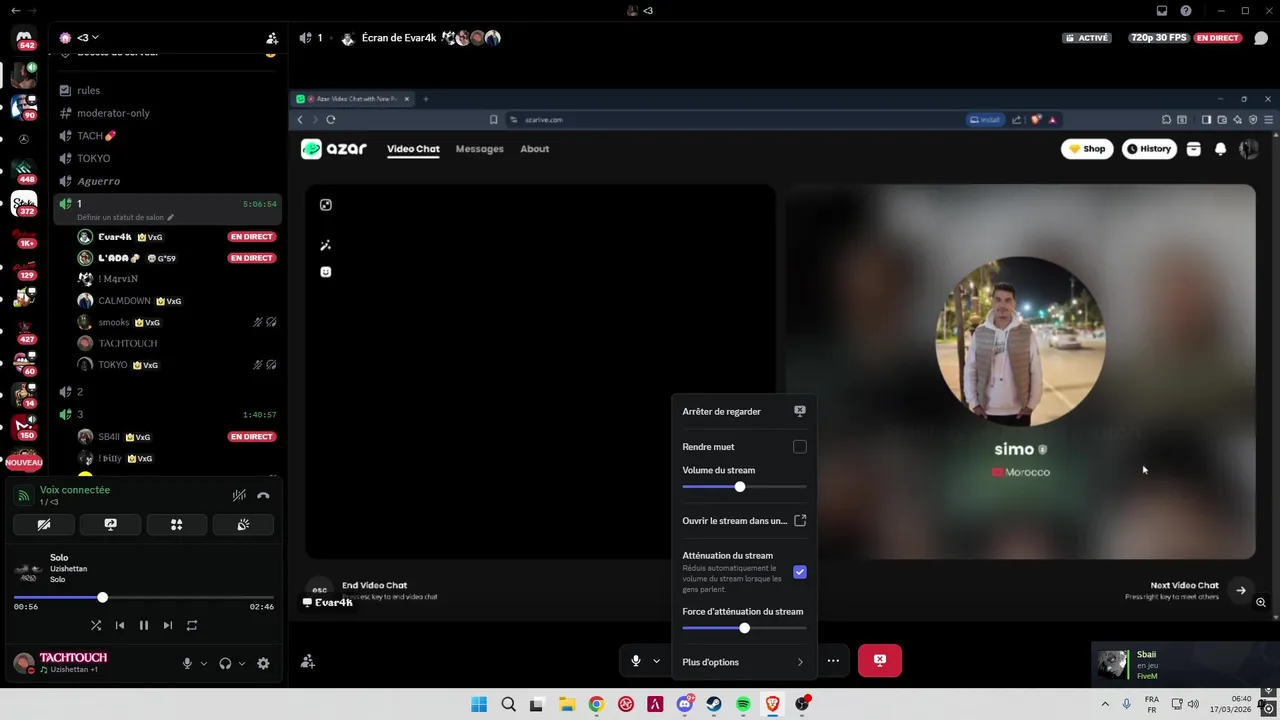
Task: Pause the song Solo
Action: point(144,625)
